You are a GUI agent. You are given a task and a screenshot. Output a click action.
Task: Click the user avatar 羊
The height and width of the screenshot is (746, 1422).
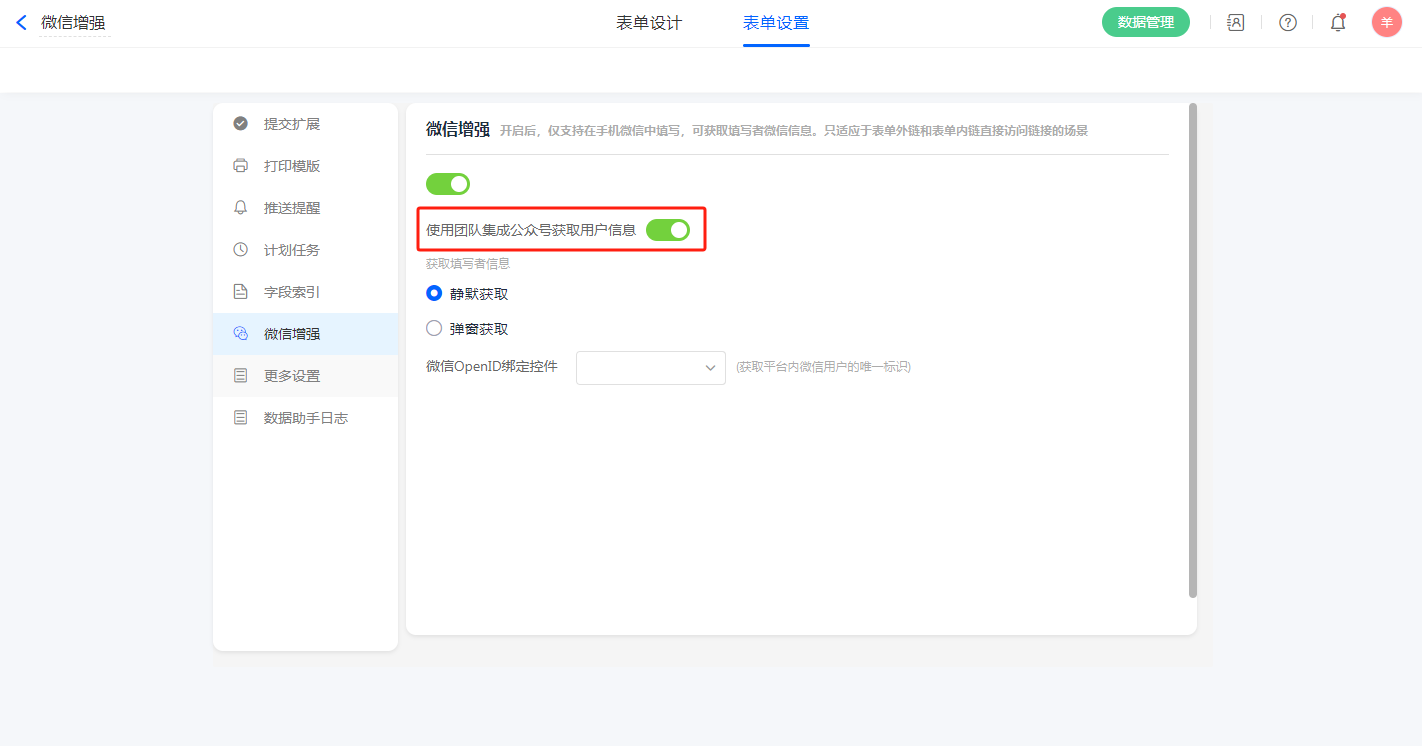point(1386,22)
